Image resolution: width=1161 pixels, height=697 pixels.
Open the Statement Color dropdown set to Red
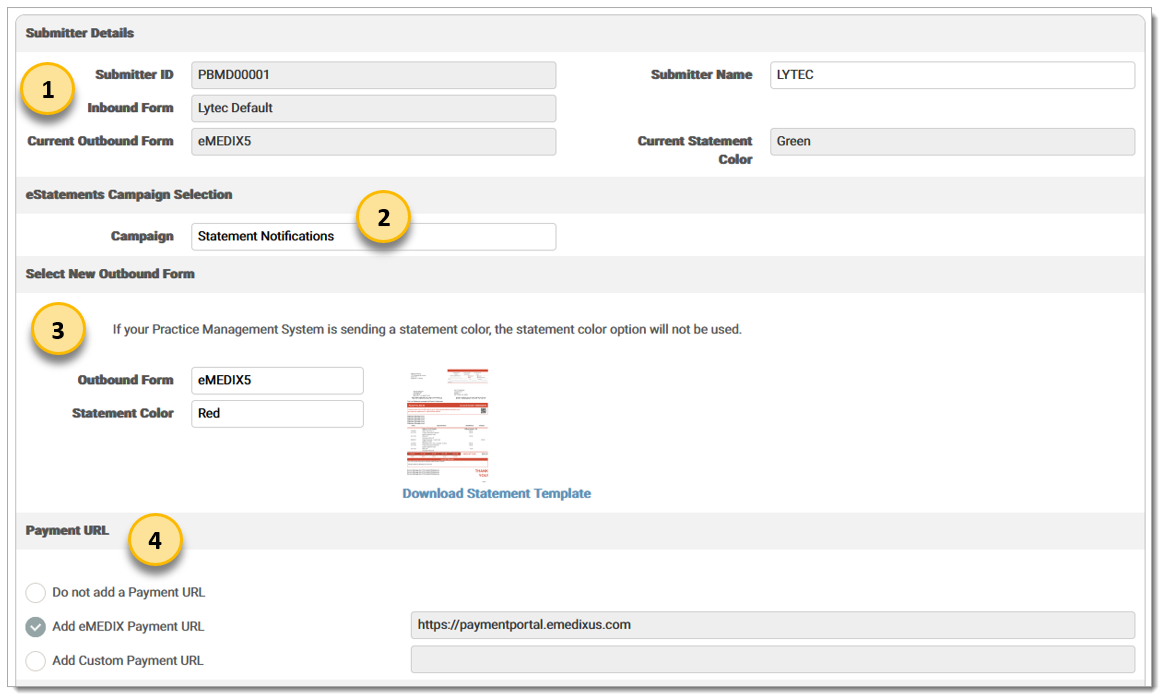277,414
